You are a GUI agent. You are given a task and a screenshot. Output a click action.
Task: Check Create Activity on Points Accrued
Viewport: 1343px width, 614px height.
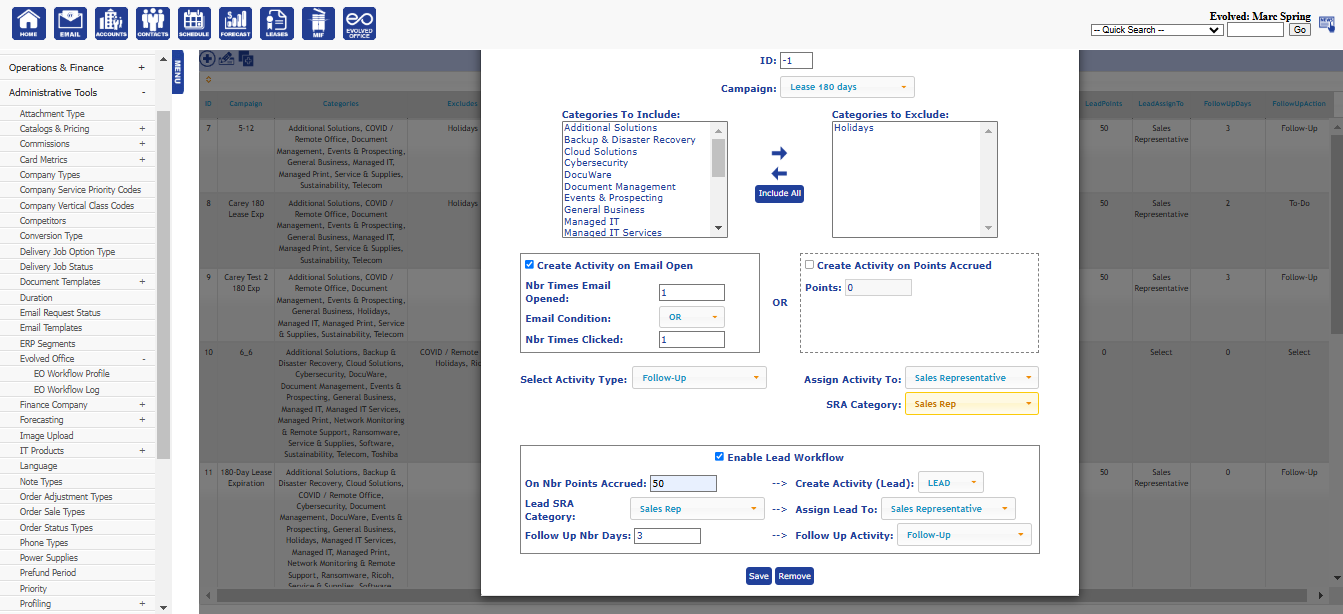(809, 265)
